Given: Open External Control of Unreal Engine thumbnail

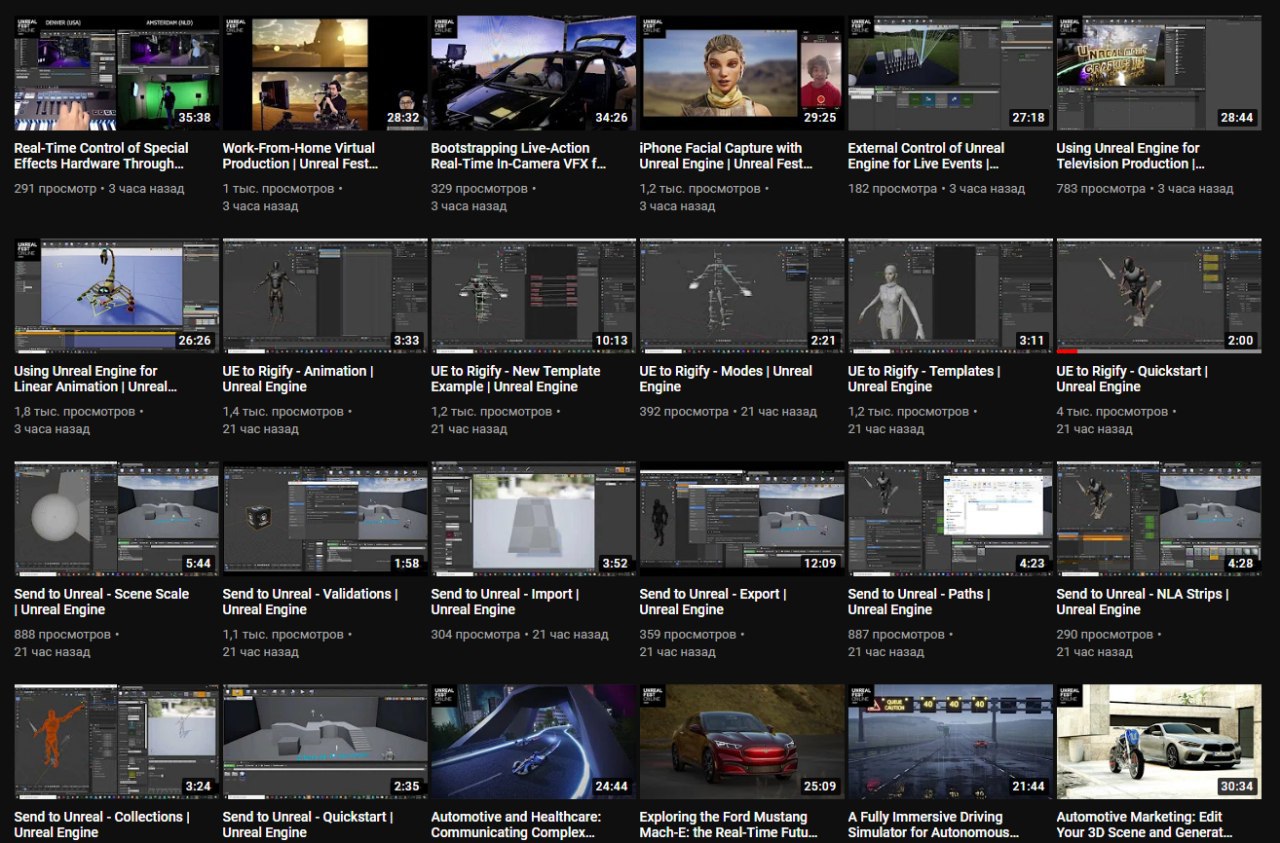Looking at the screenshot, I should pos(951,73).
